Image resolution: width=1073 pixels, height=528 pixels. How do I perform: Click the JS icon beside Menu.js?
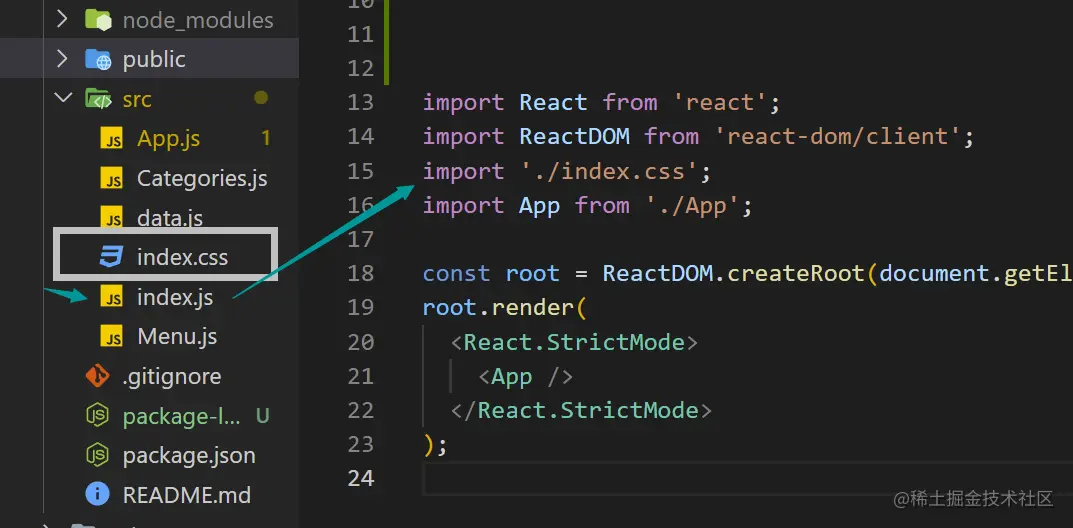click(112, 337)
